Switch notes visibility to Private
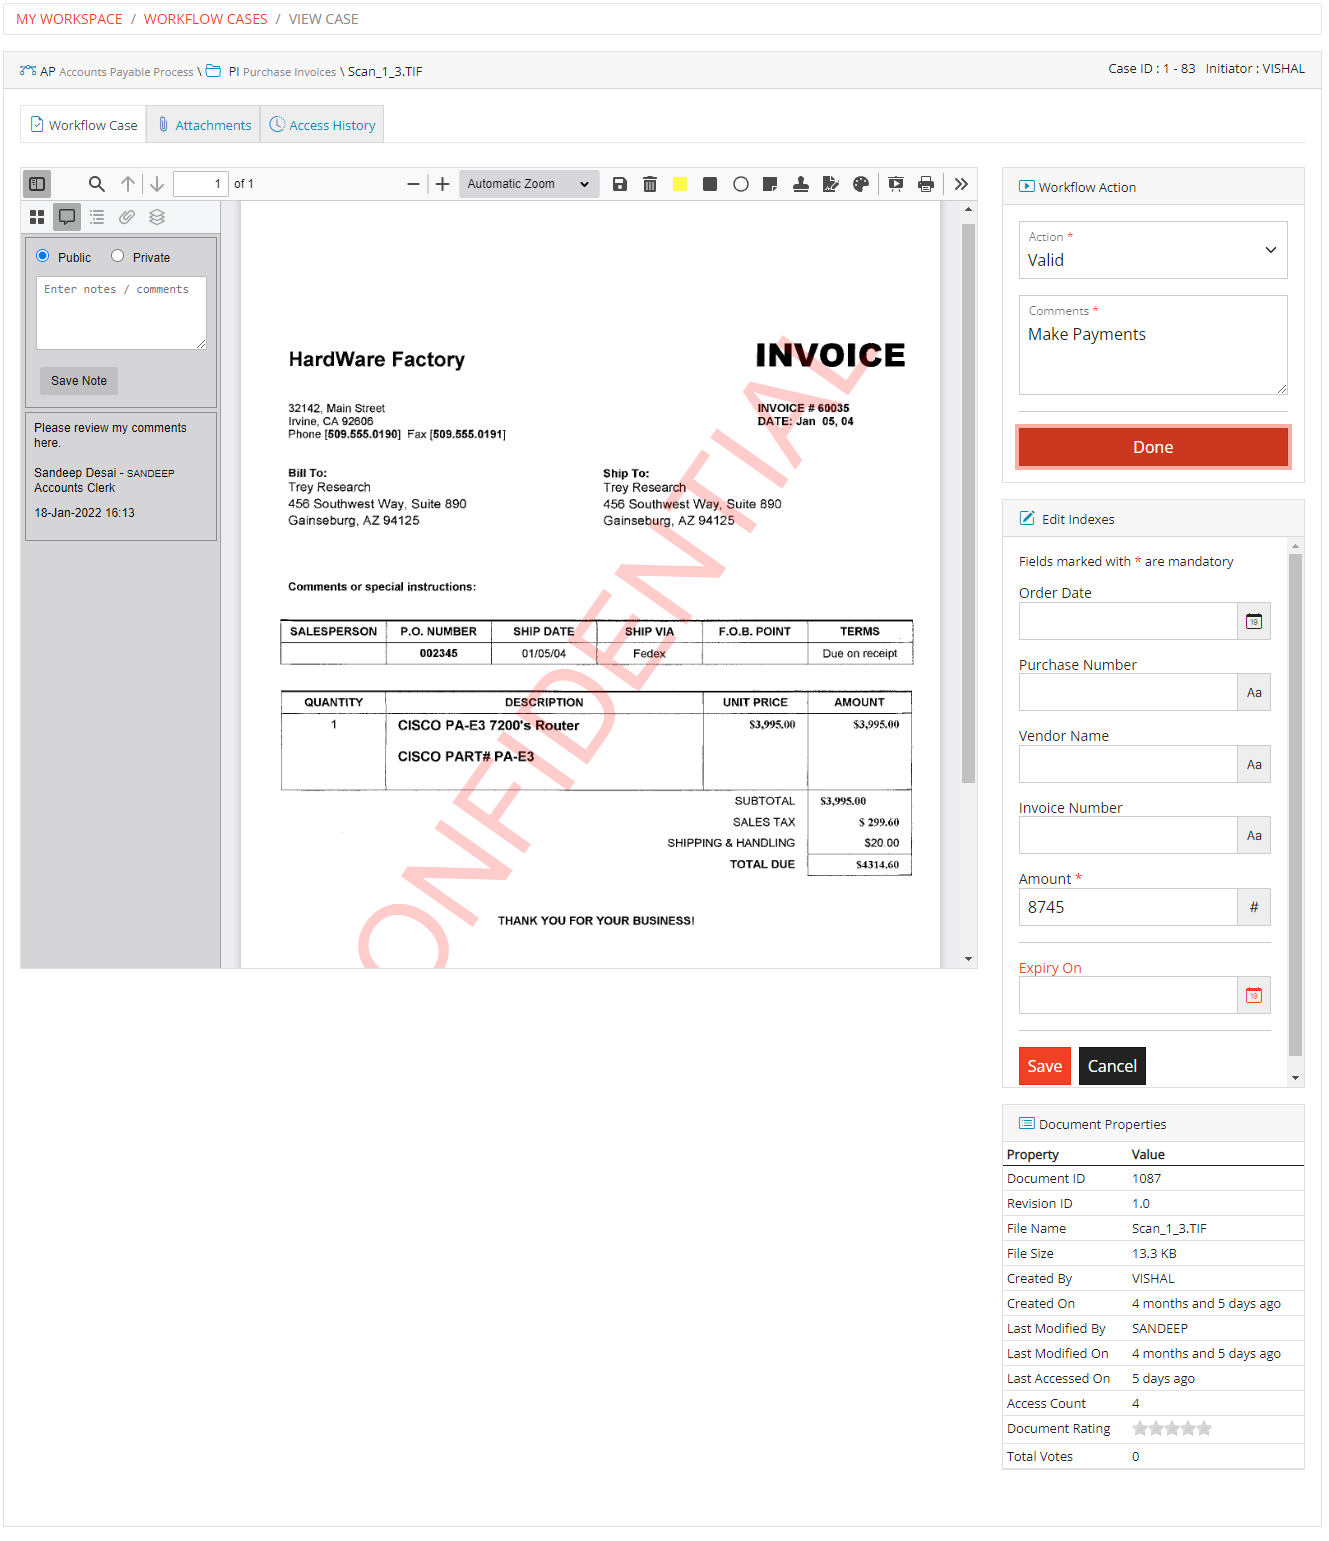Image resolution: width=1329 pixels, height=1541 pixels. pyautogui.click(x=117, y=255)
